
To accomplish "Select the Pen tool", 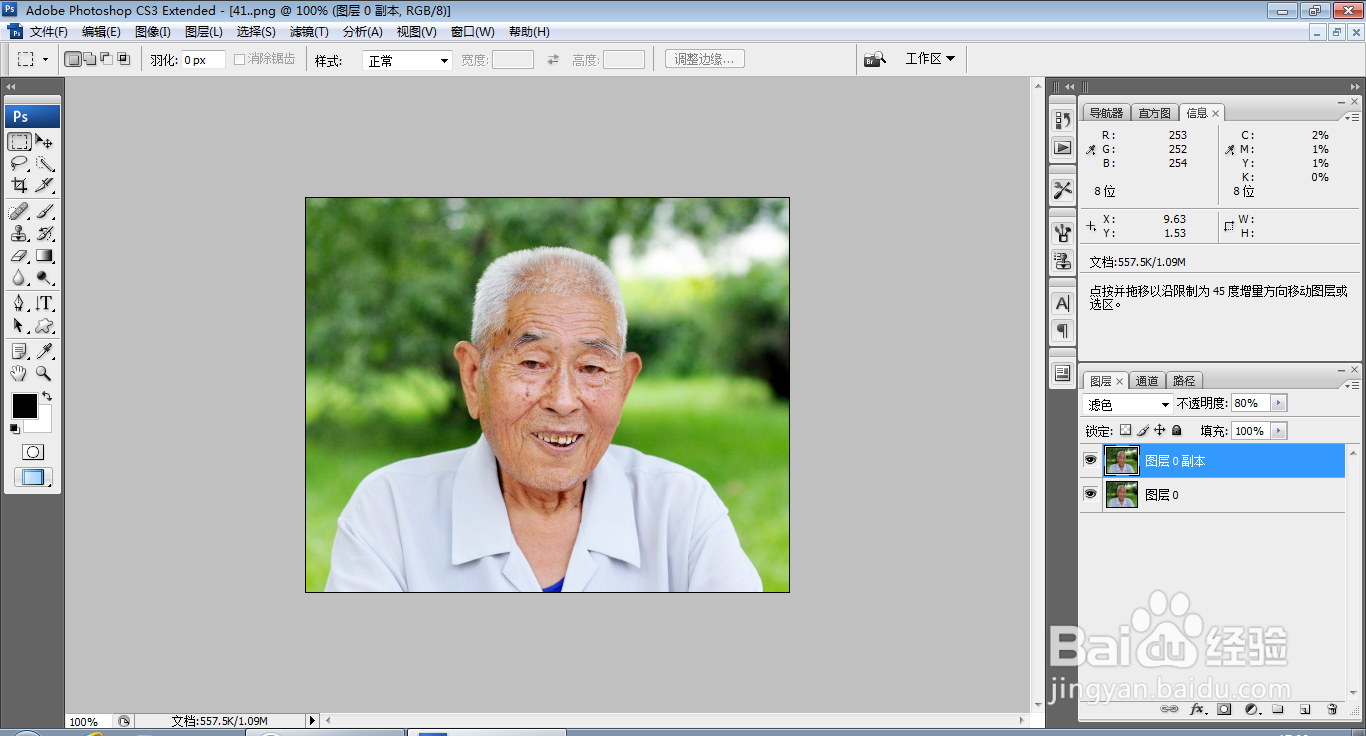I will [x=20, y=304].
